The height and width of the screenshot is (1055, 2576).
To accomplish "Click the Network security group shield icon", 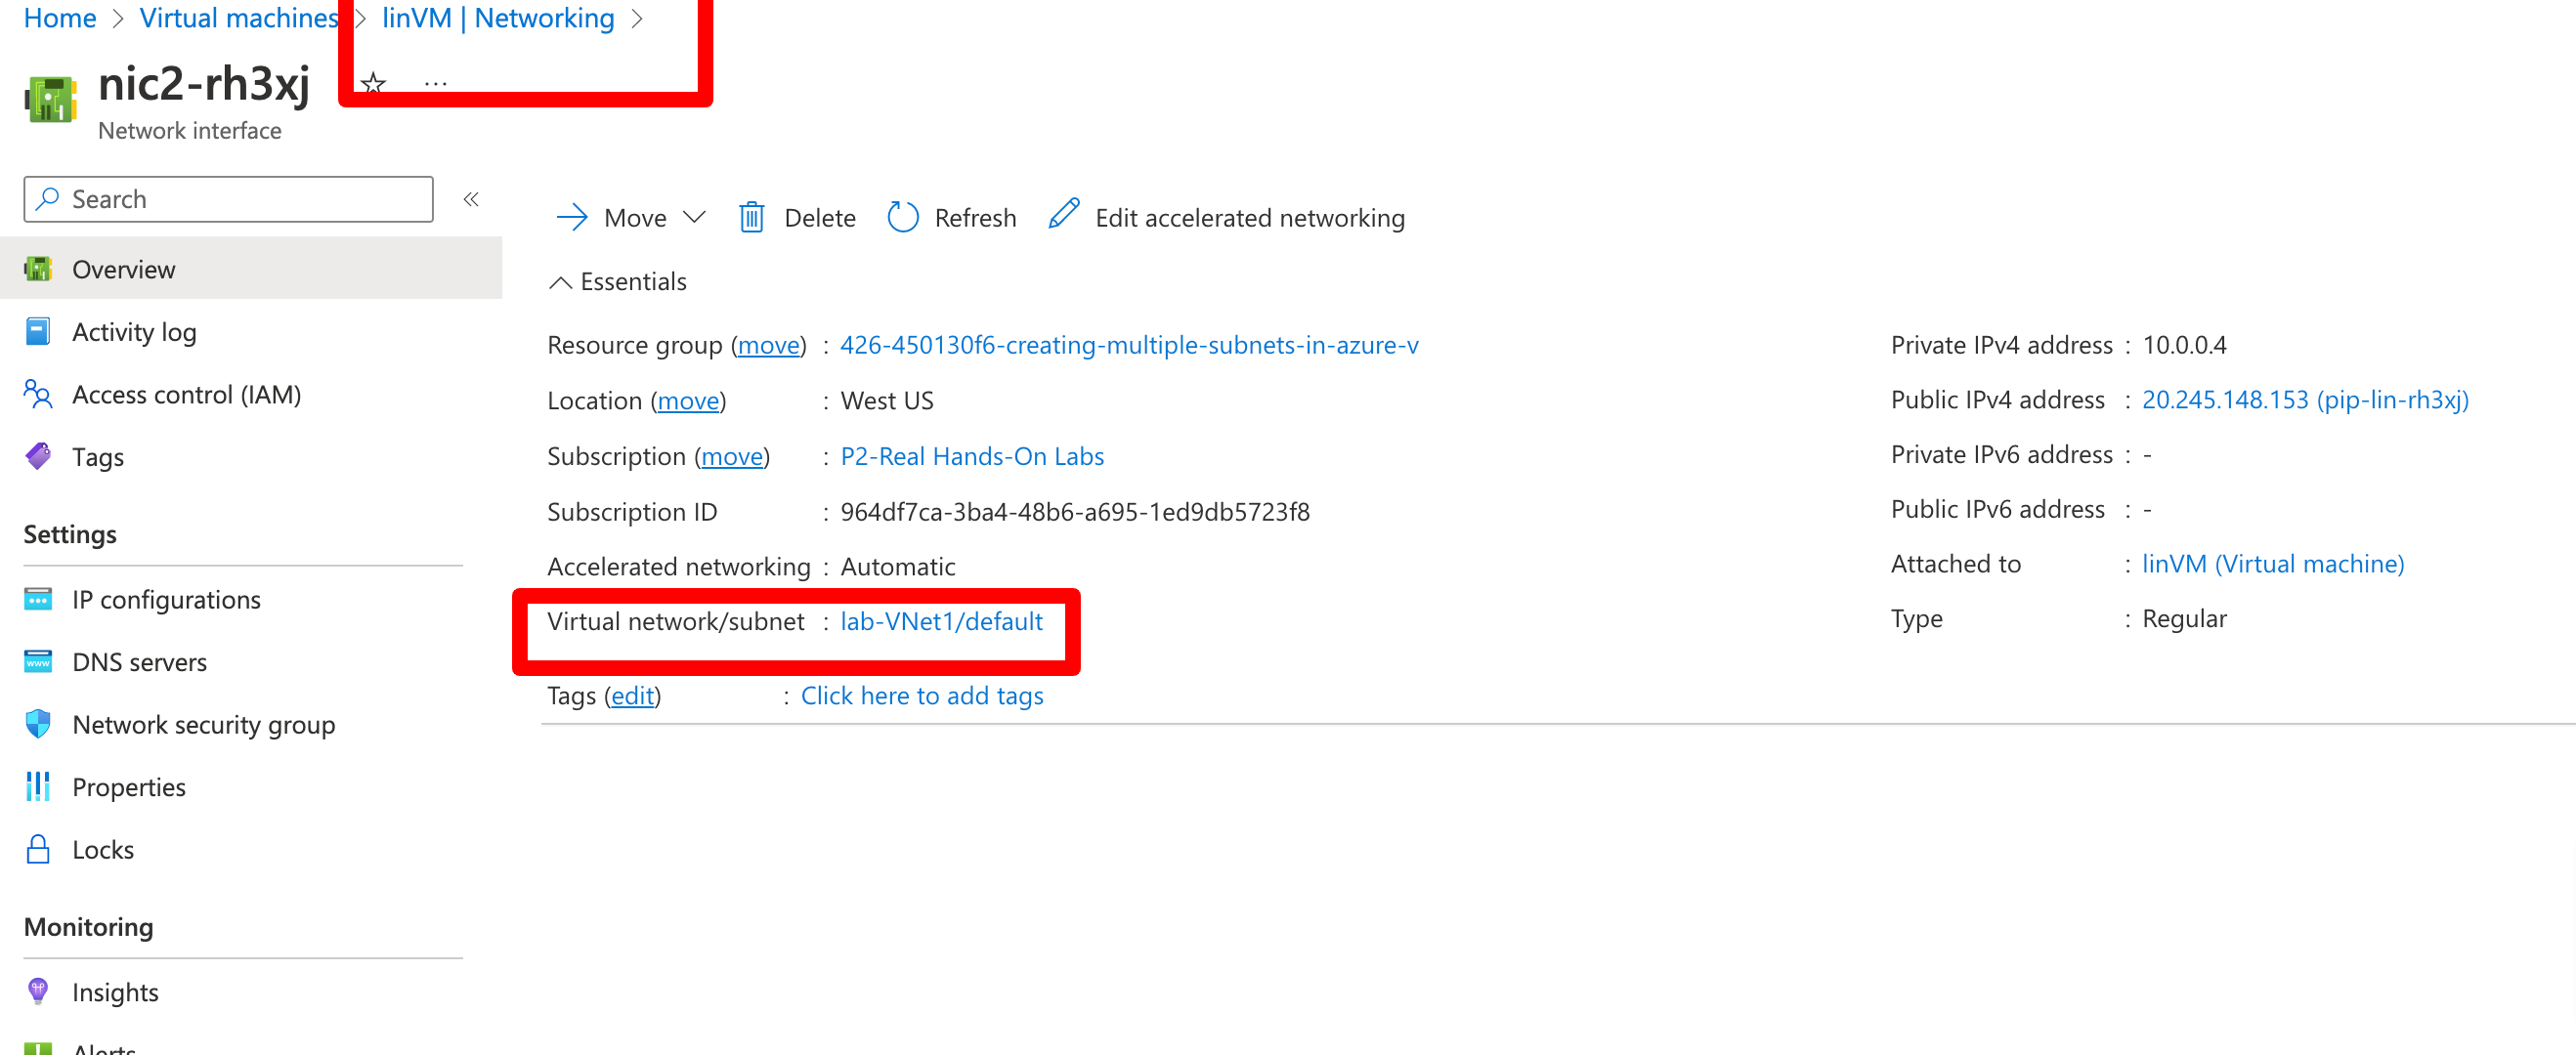I will [x=38, y=724].
